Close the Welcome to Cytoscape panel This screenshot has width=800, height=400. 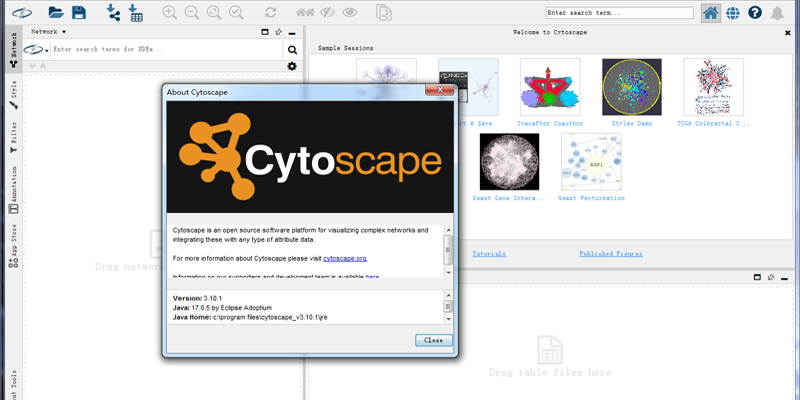point(787,33)
